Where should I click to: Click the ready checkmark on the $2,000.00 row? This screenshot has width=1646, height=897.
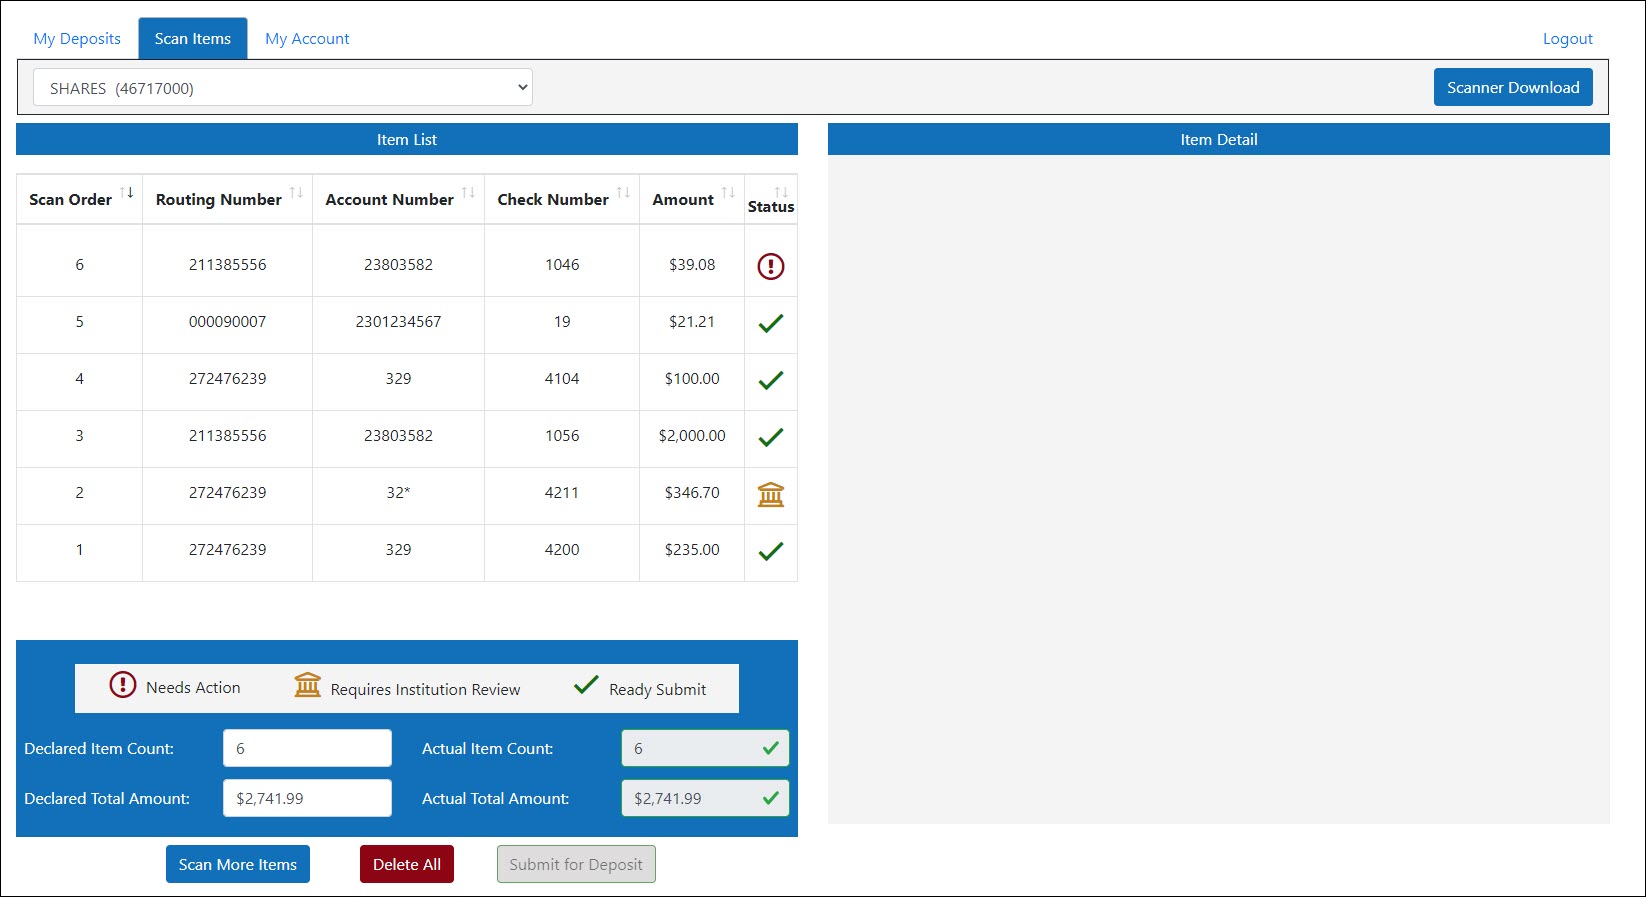pos(770,437)
